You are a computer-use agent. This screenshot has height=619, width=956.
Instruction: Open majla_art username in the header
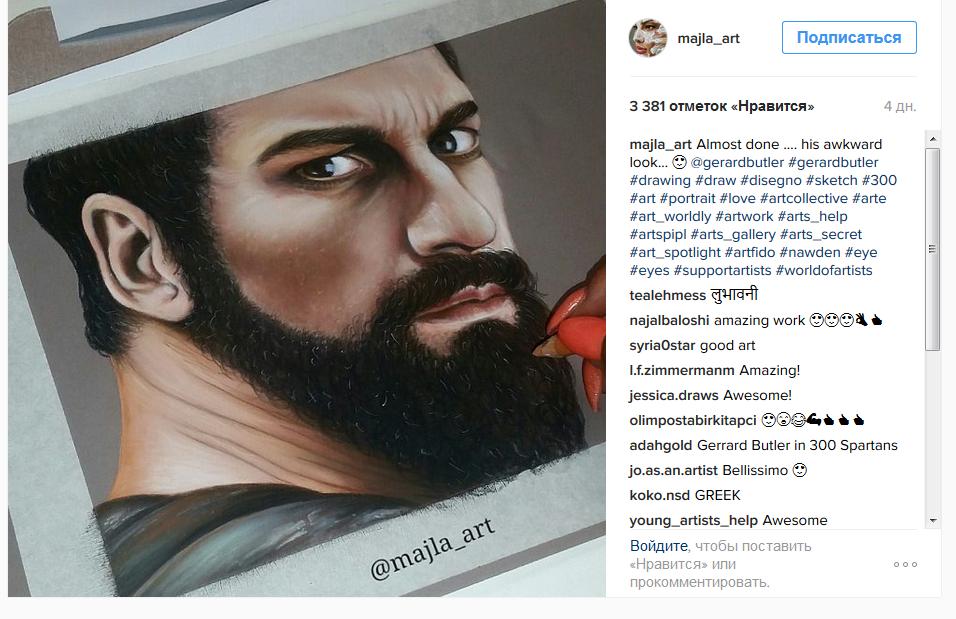tap(708, 38)
